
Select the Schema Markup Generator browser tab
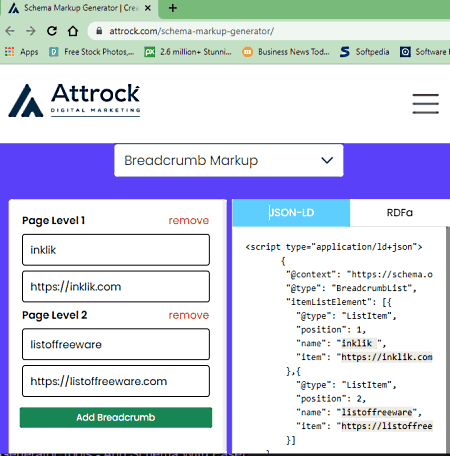80,8
